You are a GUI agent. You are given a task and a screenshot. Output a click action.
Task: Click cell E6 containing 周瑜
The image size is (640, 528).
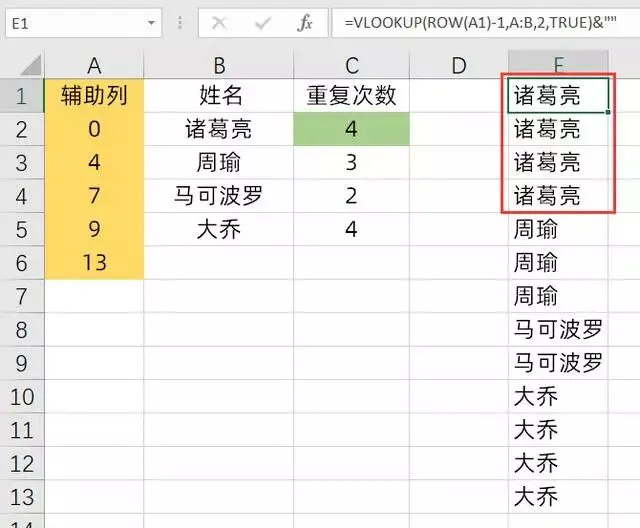pos(558,263)
